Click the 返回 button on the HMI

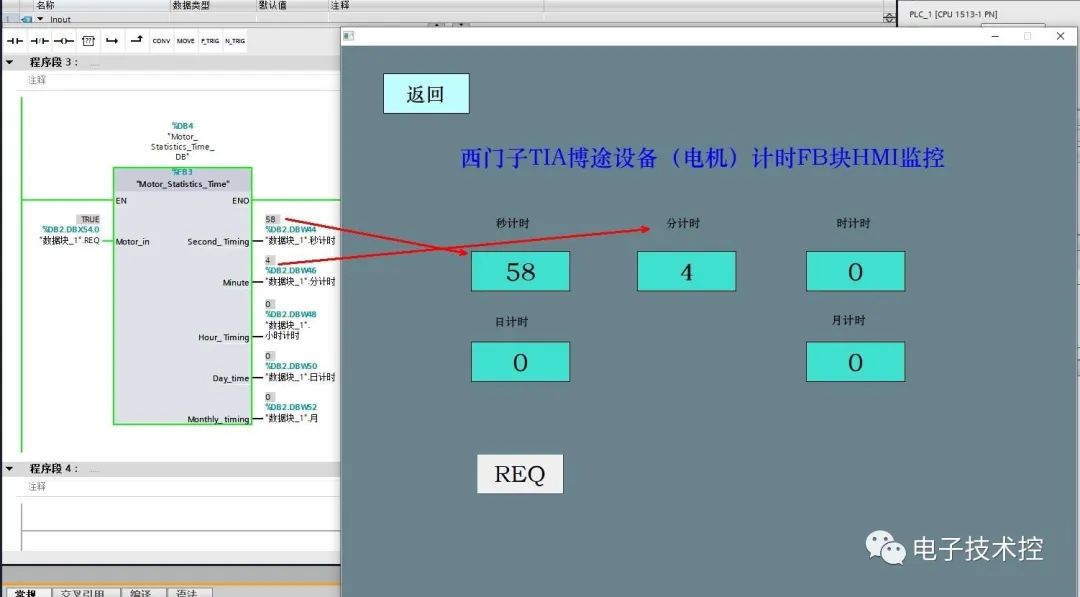coord(426,94)
